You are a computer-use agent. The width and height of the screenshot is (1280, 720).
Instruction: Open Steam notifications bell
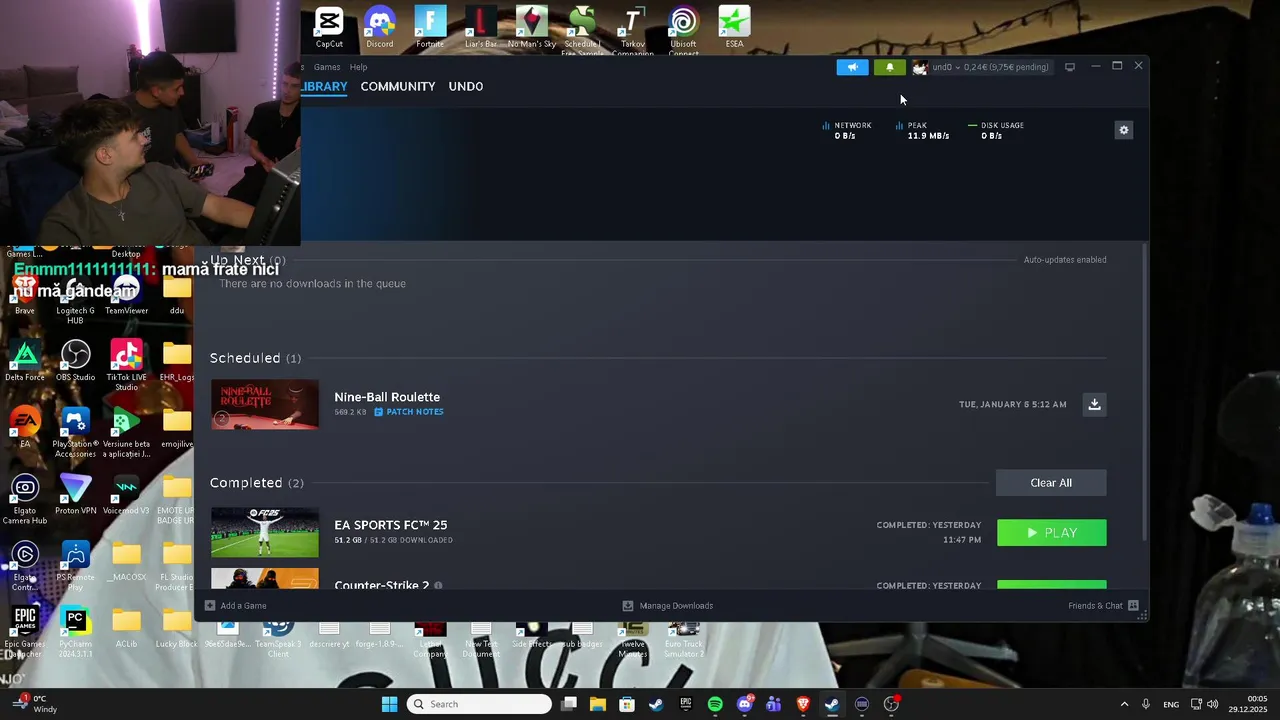tap(889, 67)
